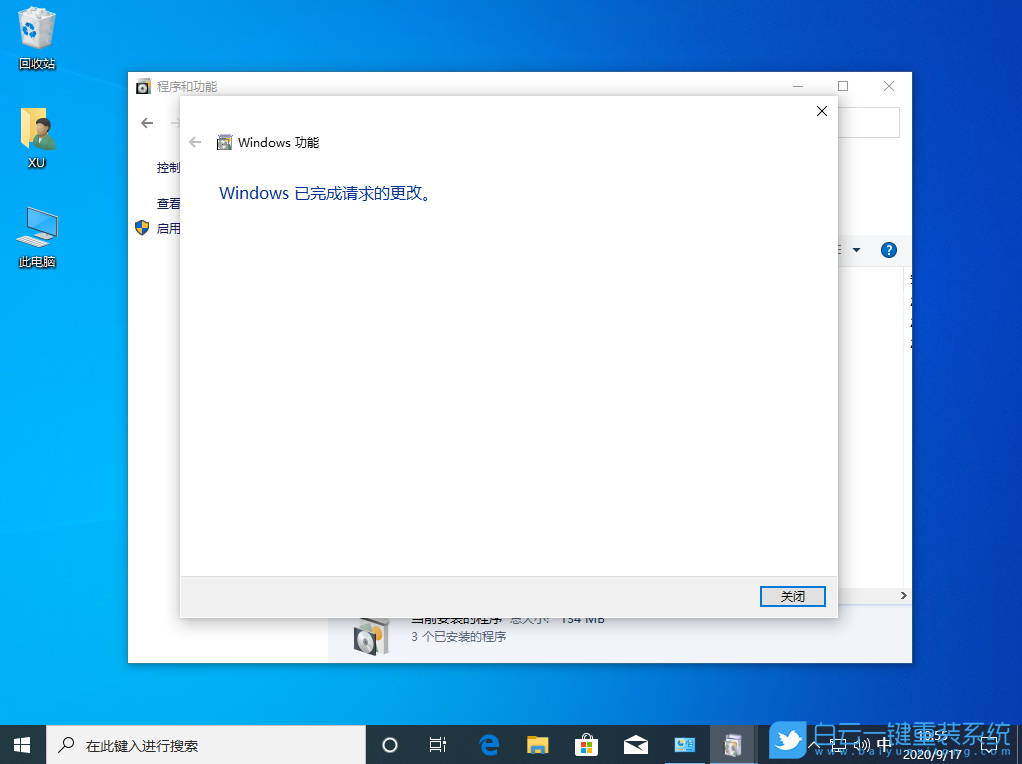Click the Cortana circle icon

click(390, 744)
